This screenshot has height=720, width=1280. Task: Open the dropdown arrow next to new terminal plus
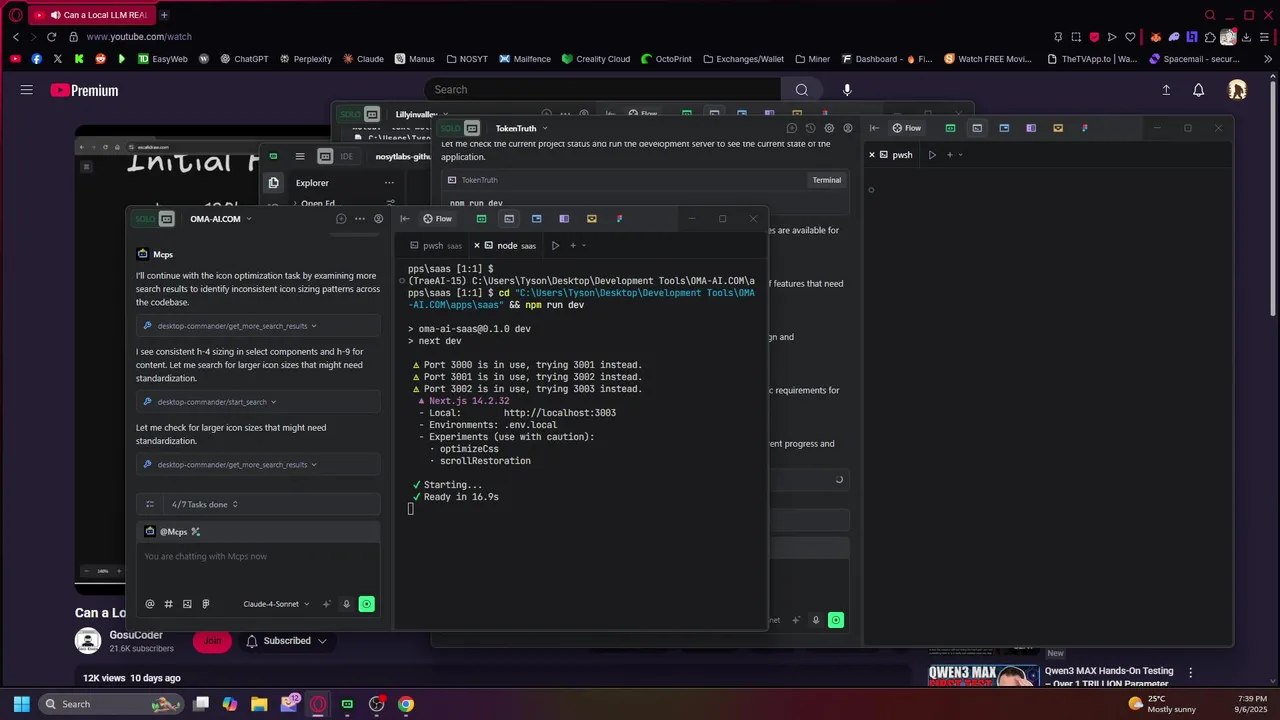[x=584, y=245]
